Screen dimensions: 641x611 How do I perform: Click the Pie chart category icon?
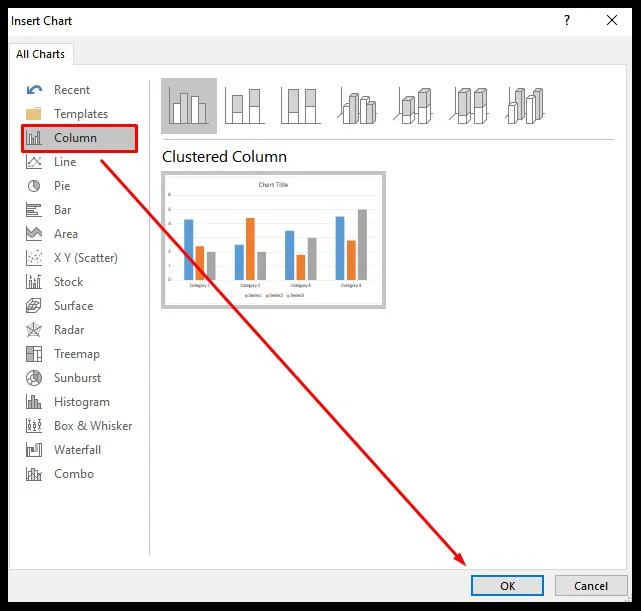click(34, 186)
